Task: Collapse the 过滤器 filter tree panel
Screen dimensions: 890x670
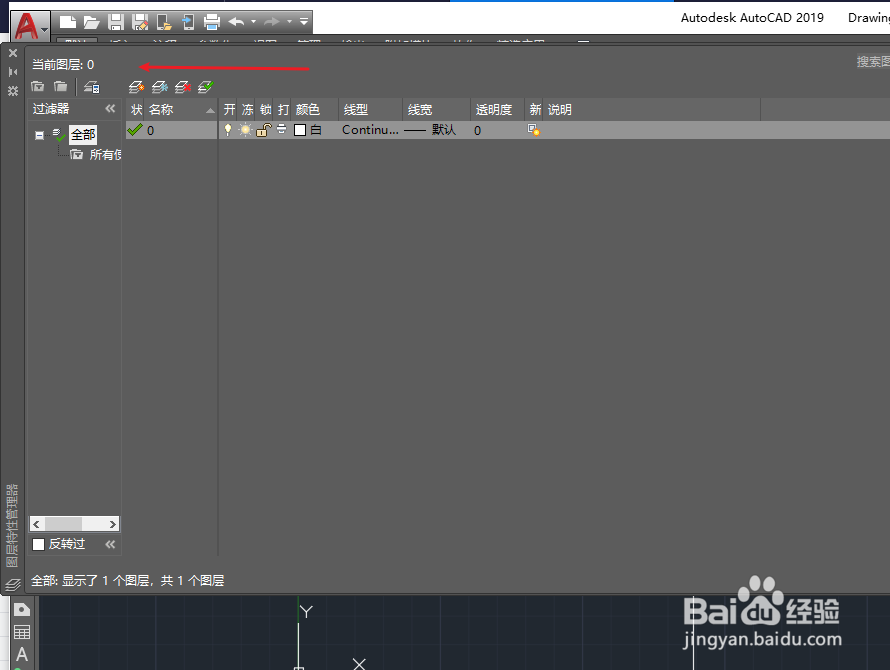Action: pyautogui.click(x=110, y=108)
